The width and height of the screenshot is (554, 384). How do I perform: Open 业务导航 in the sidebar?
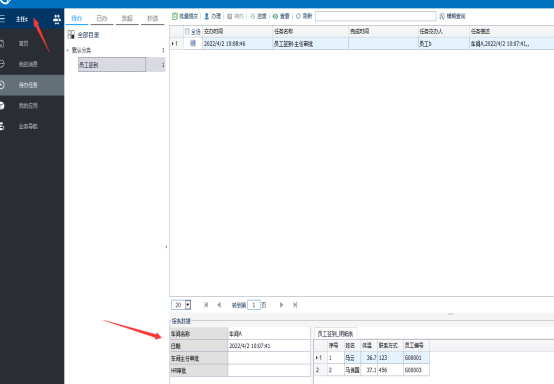point(28,126)
